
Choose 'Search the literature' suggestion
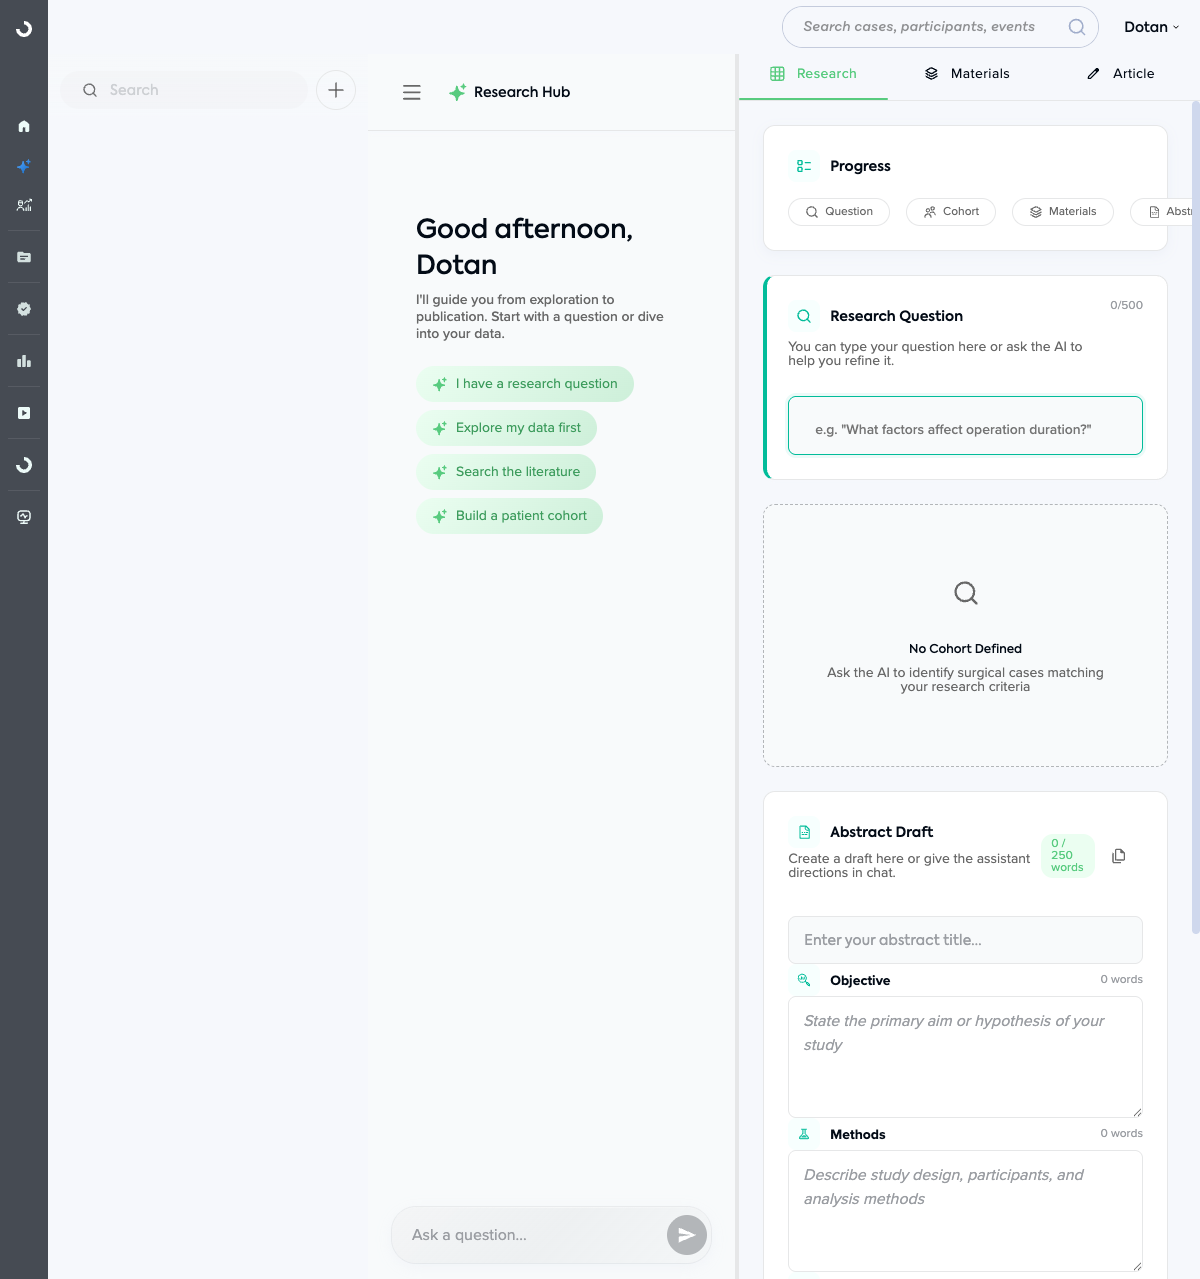(x=506, y=472)
